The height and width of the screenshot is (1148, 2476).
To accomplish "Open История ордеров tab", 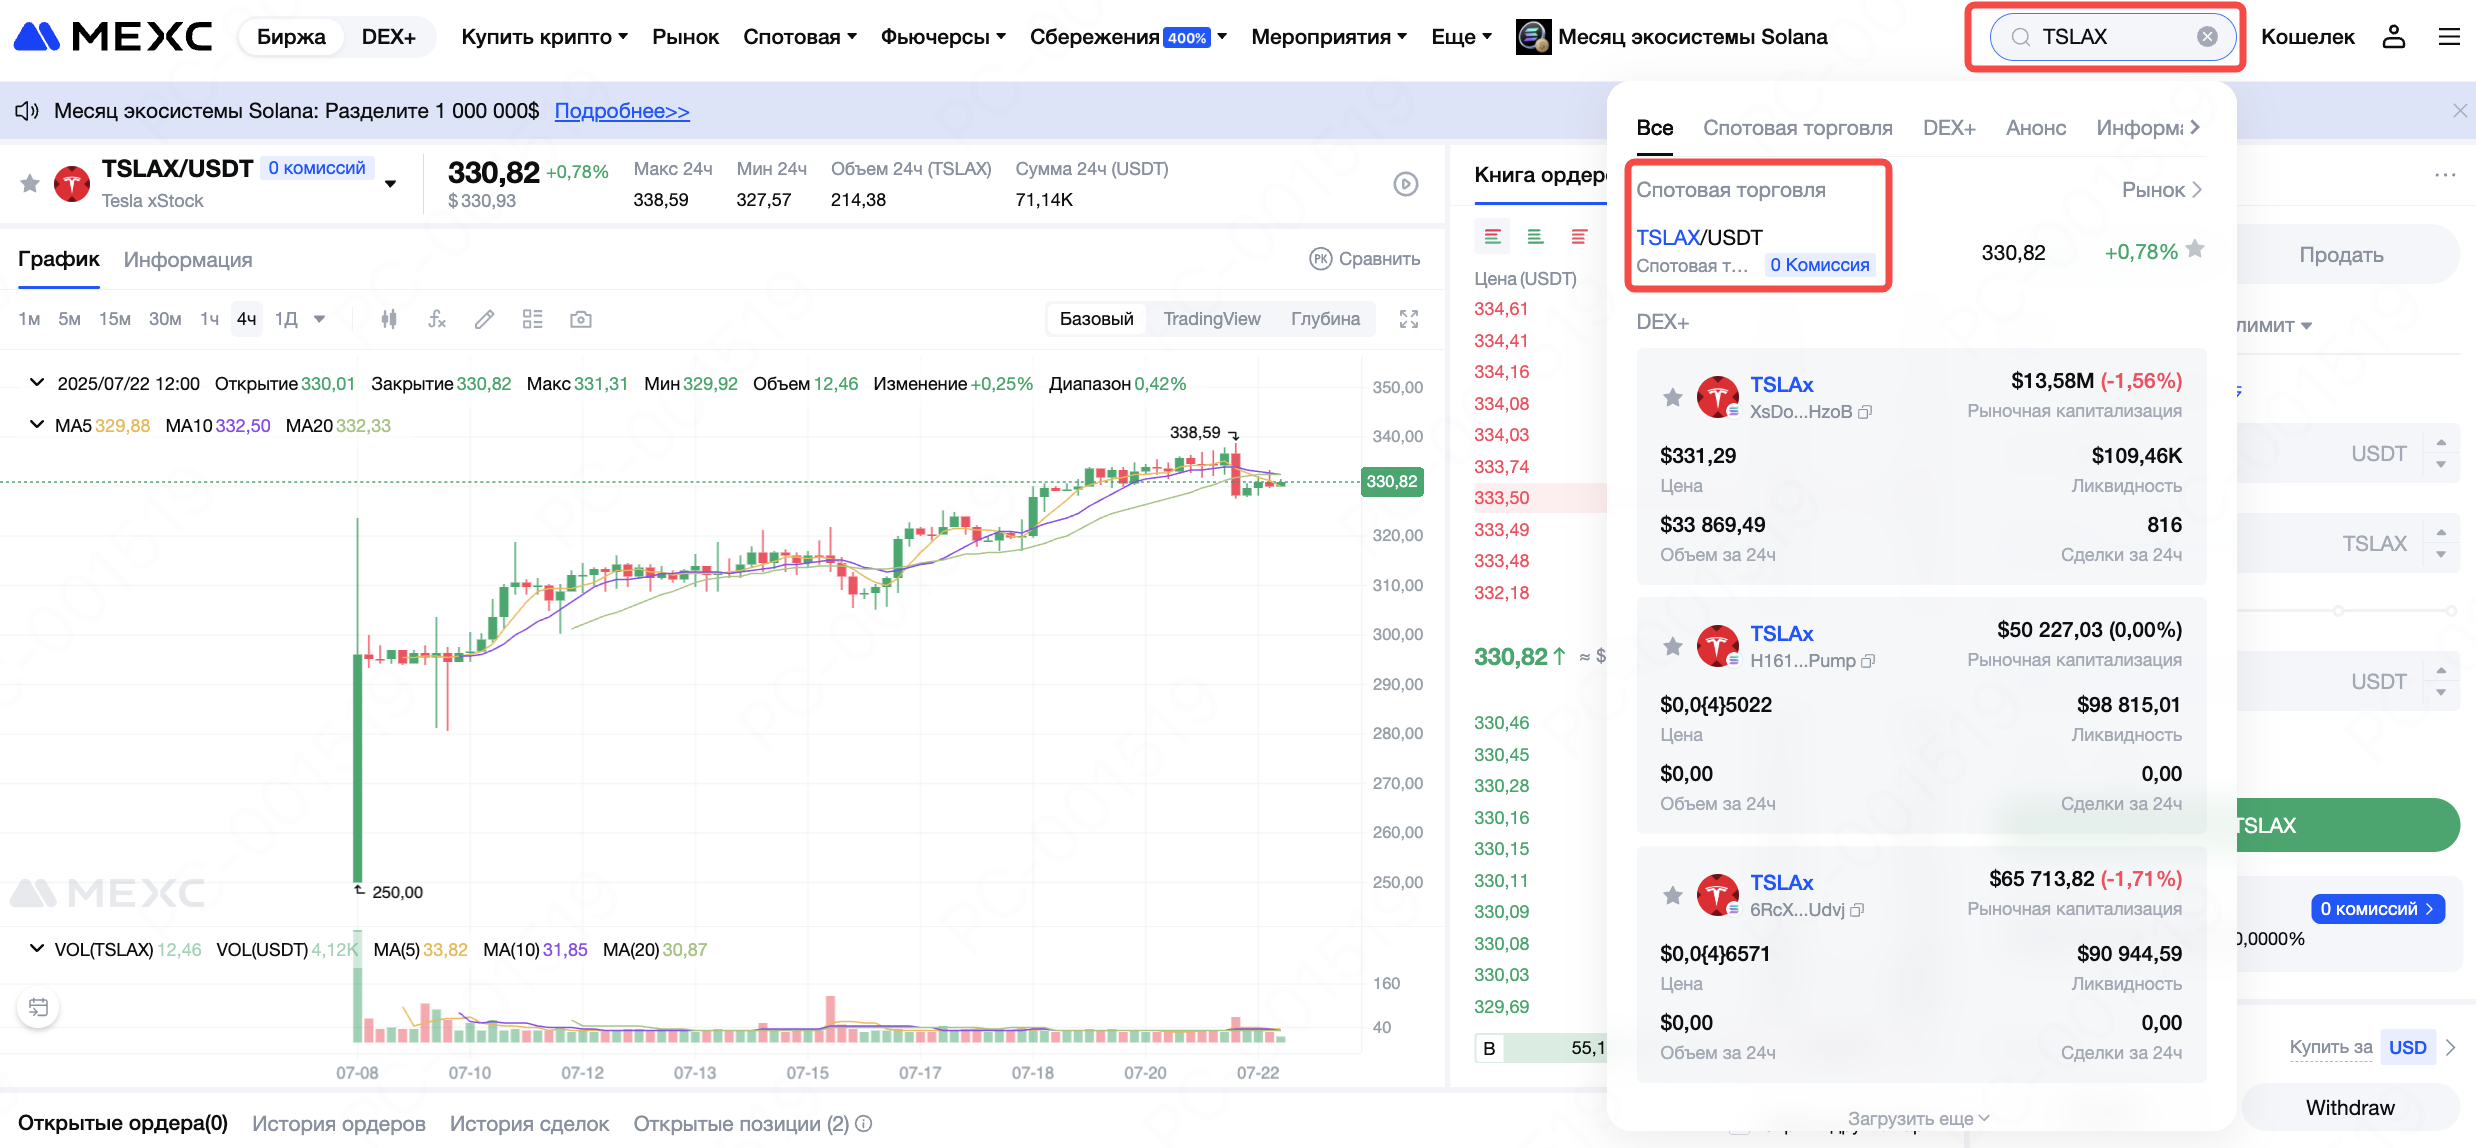I will (x=338, y=1124).
